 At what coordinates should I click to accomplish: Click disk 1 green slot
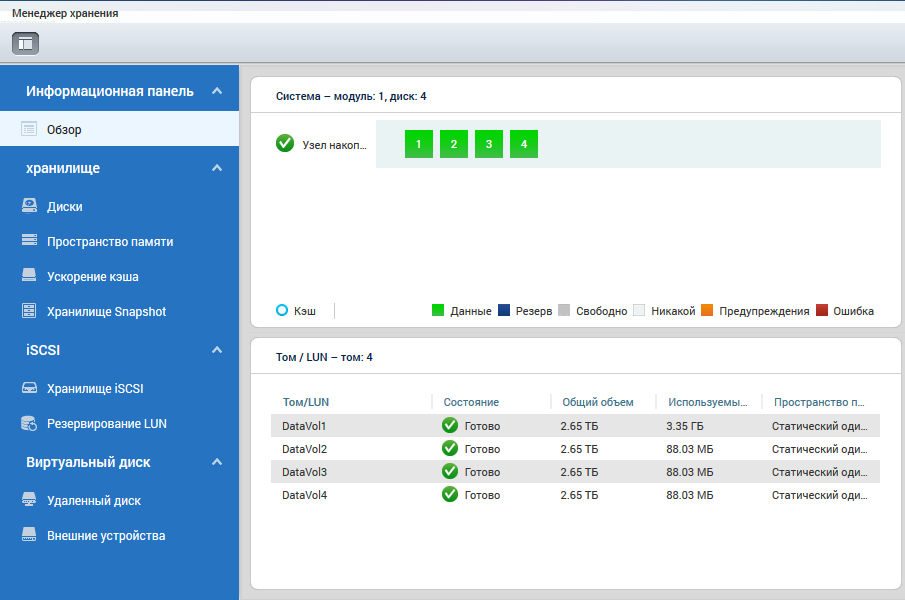(x=418, y=144)
